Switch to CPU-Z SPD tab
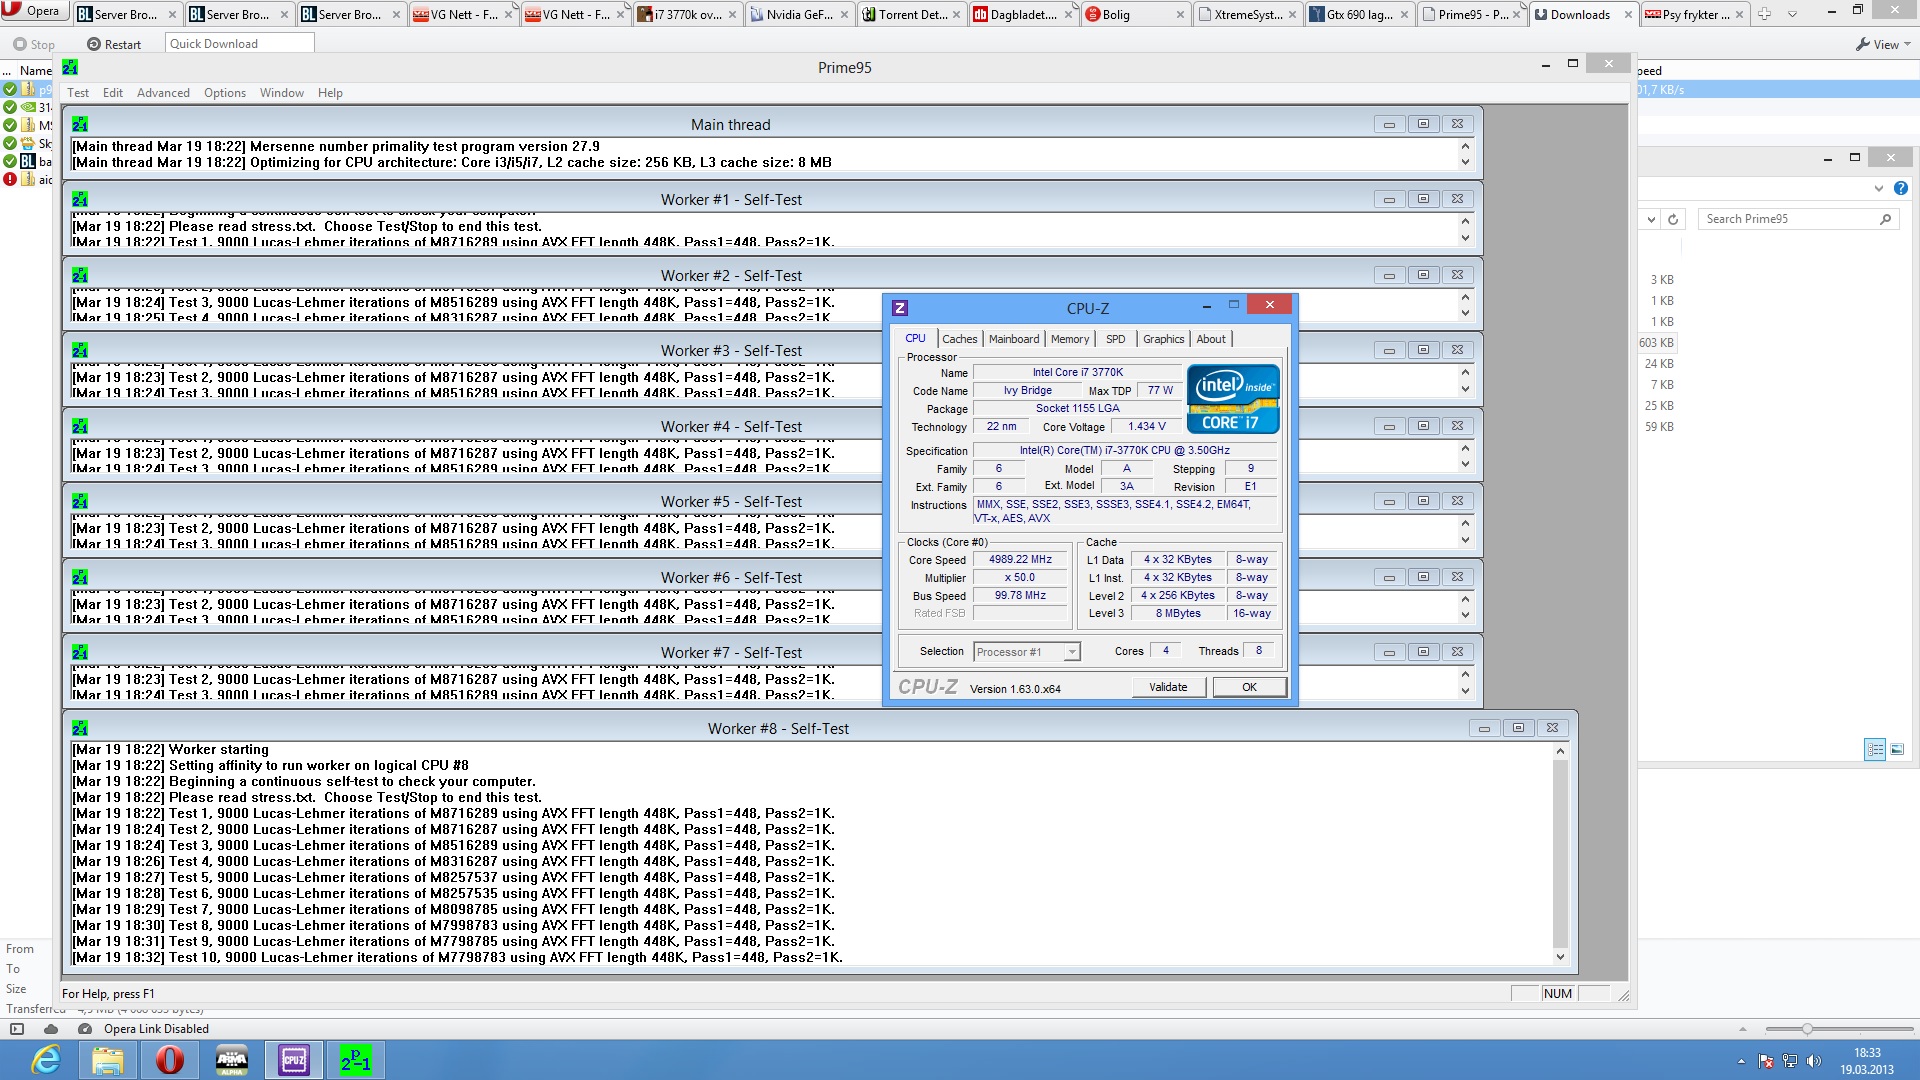Screen dimensions: 1920x1080 pyautogui.click(x=1116, y=339)
